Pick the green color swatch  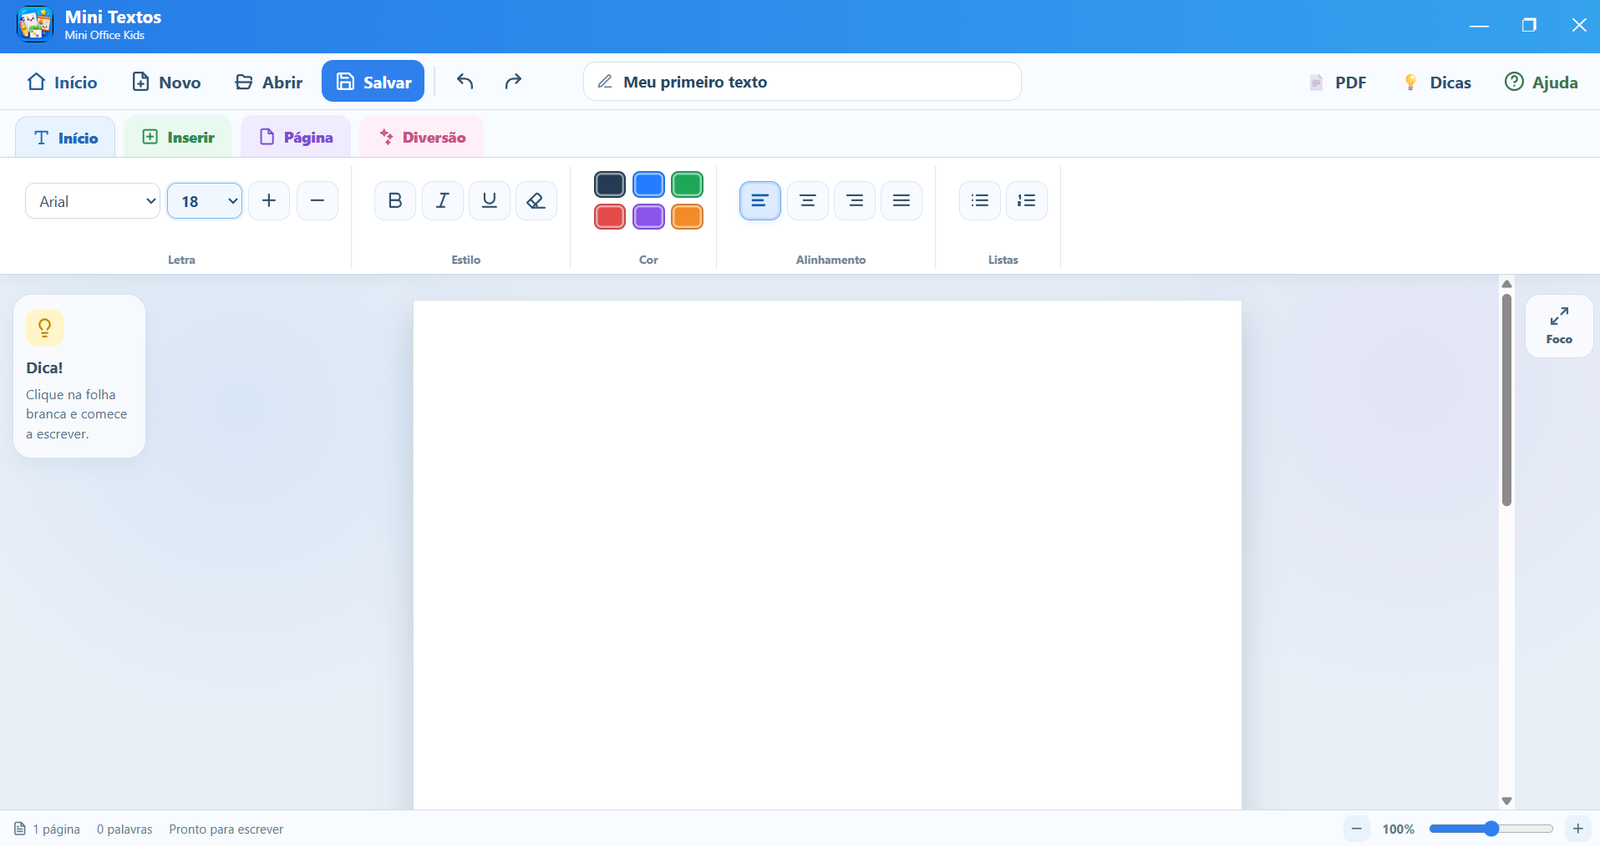click(687, 185)
